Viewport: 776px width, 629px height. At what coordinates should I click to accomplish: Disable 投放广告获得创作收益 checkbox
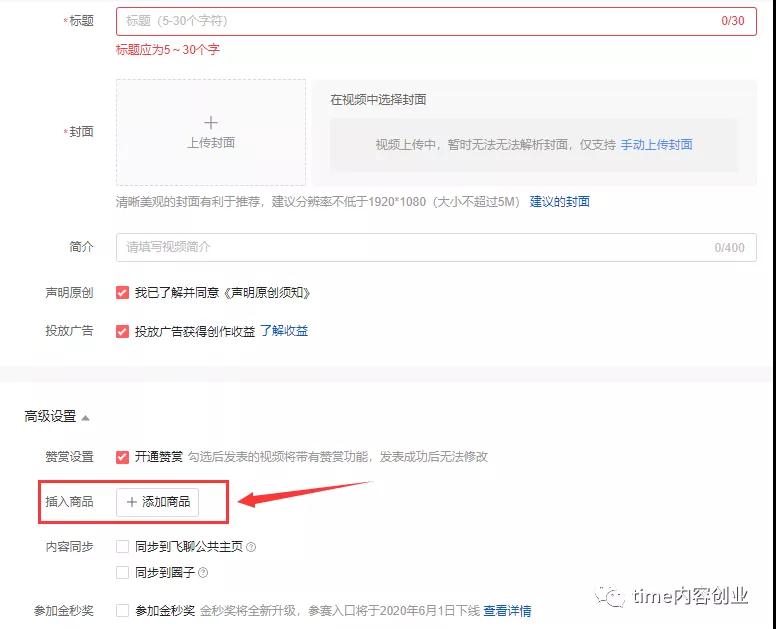(122, 331)
